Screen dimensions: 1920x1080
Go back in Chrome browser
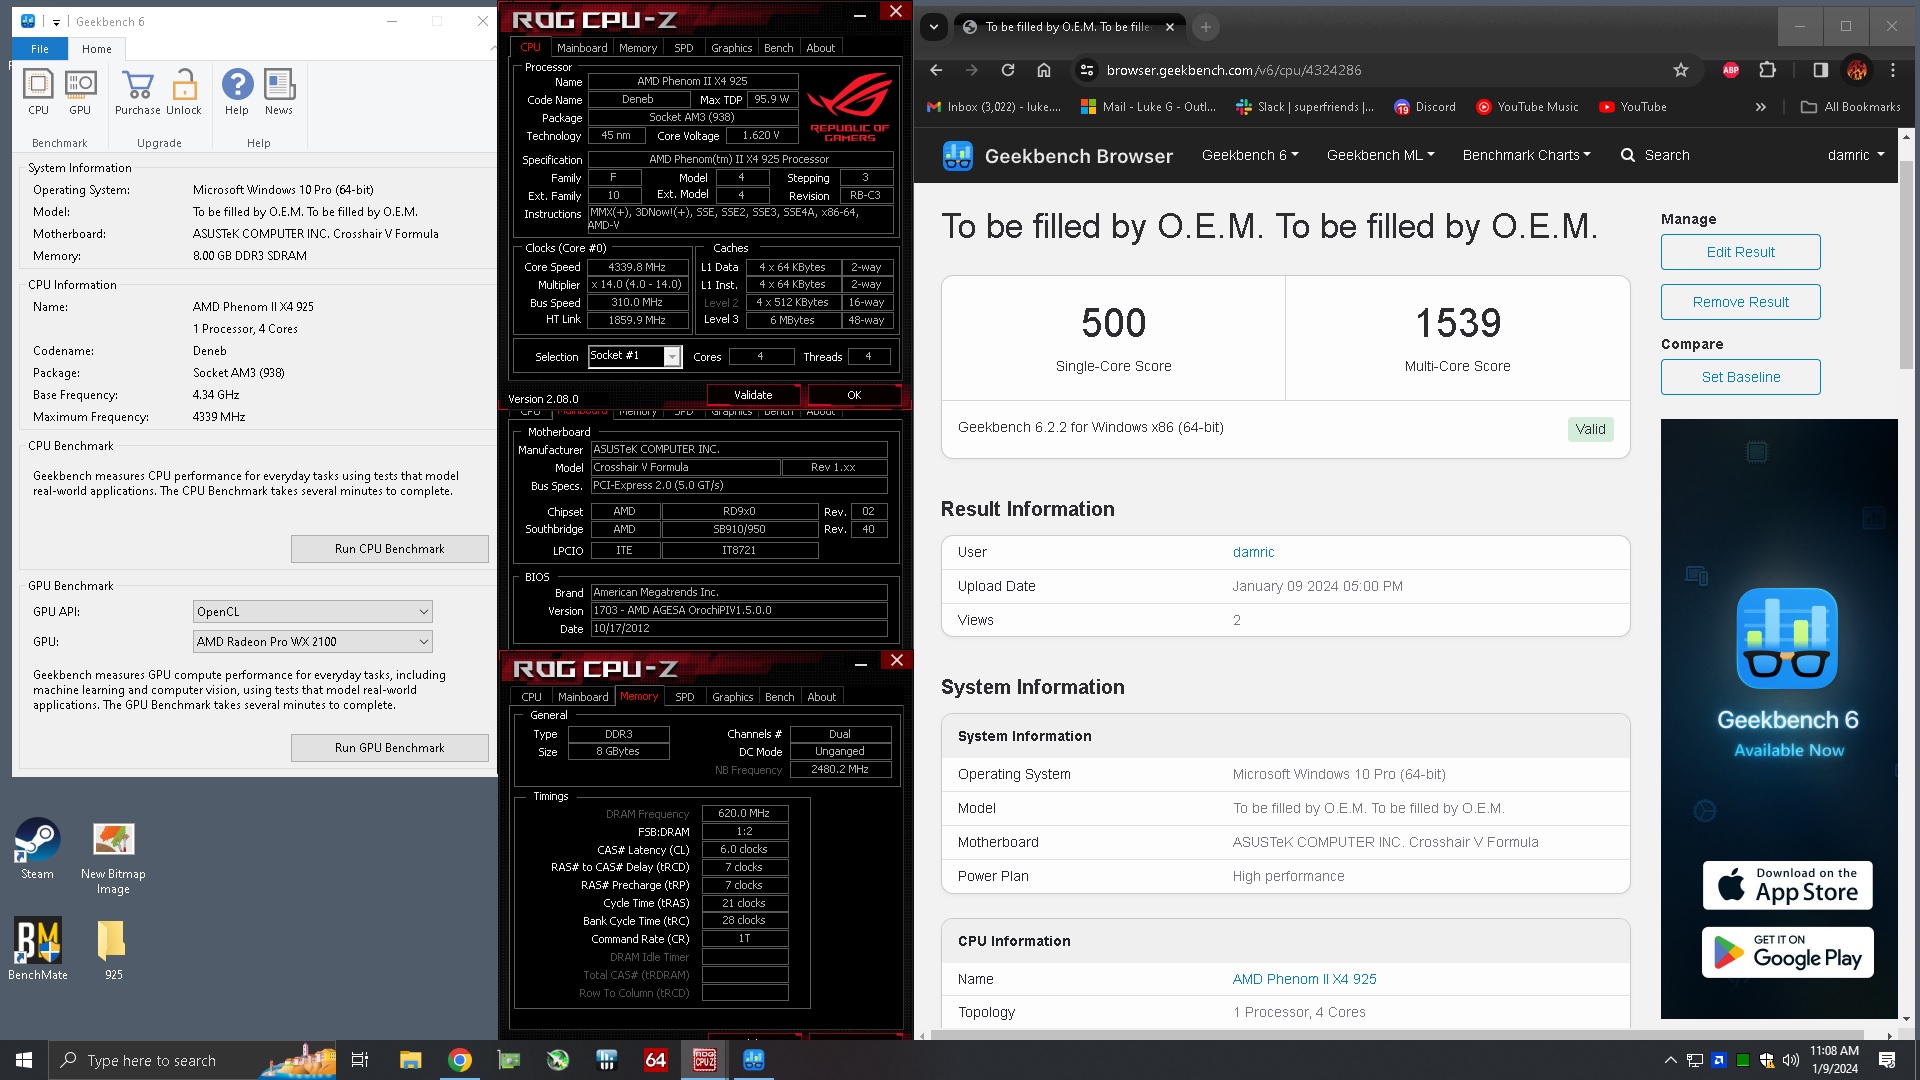(936, 70)
